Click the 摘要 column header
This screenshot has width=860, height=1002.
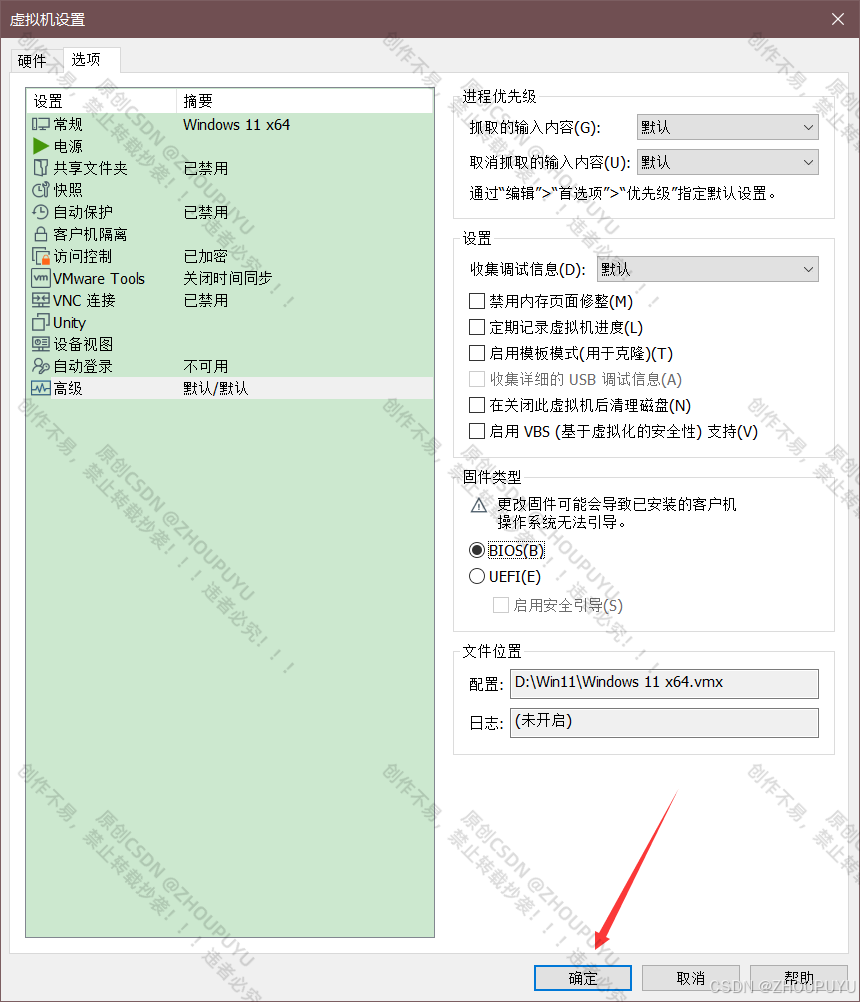click(305, 101)
